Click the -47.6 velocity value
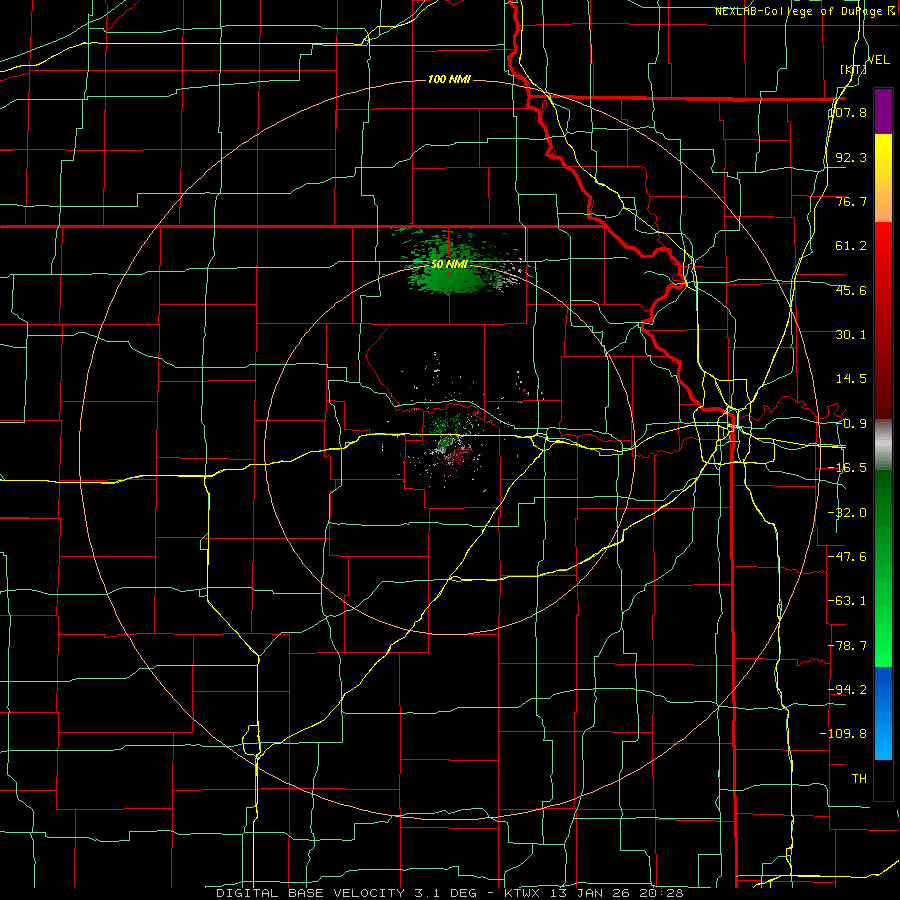 (x=848, y=557)
